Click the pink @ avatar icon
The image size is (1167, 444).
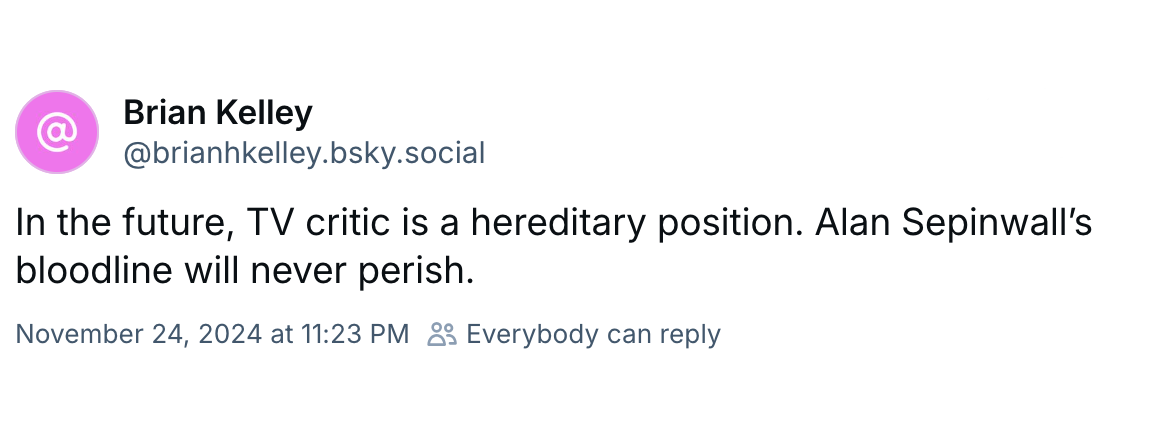click(x=57, y=131)
